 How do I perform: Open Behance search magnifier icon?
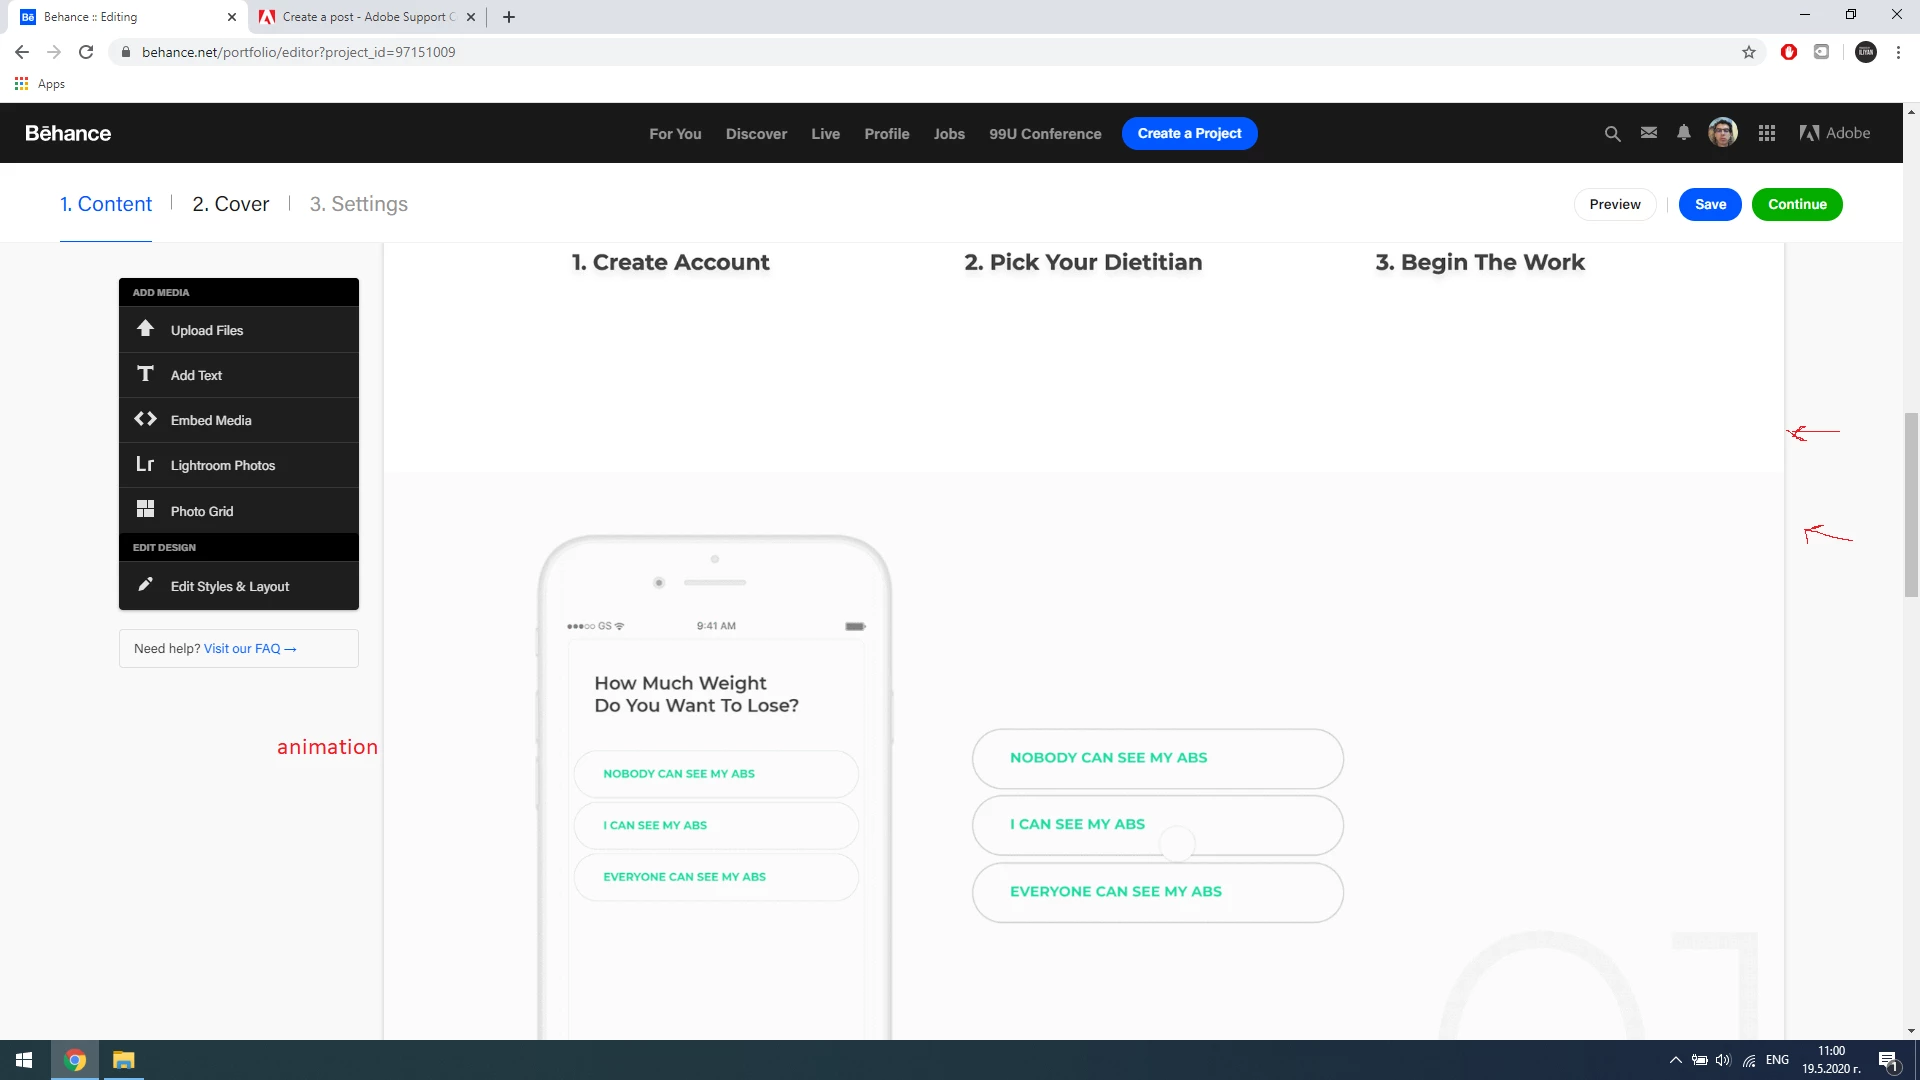coord(1612,133)
